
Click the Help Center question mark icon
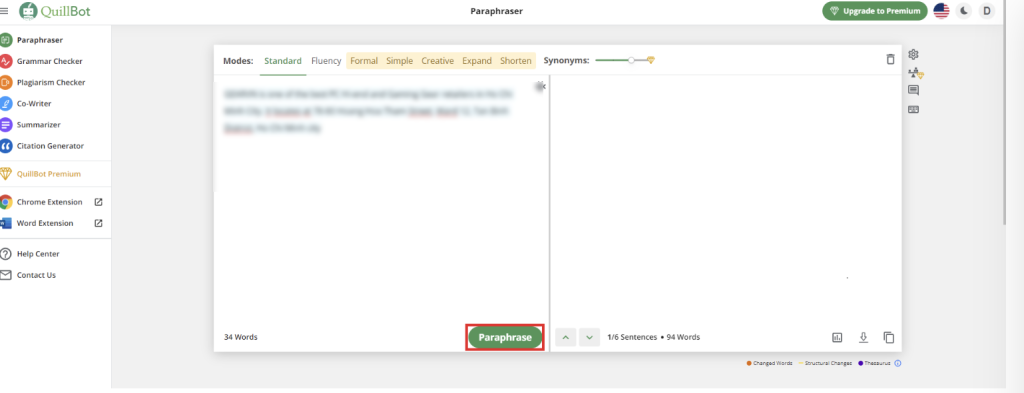point(6,254)
